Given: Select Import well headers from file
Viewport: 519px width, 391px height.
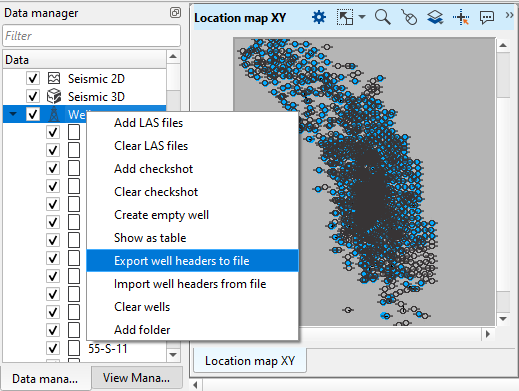Looking at the screenshot, I should click(x=192, y=284).
